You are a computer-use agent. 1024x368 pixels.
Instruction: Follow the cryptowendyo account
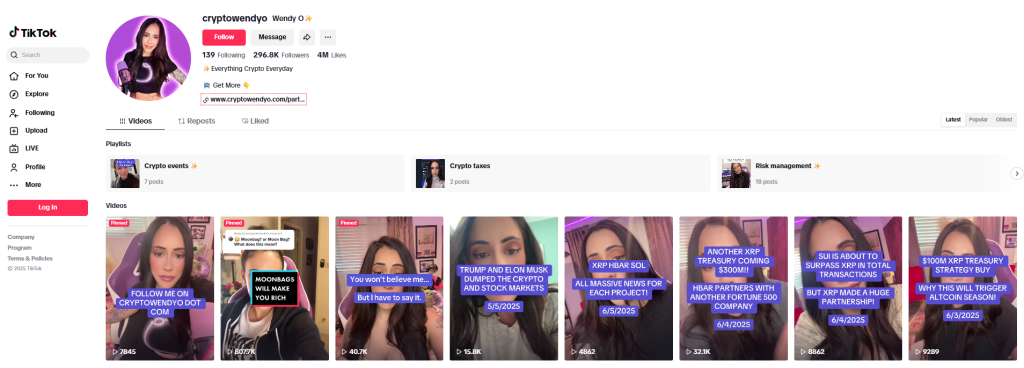click(224, 37)
